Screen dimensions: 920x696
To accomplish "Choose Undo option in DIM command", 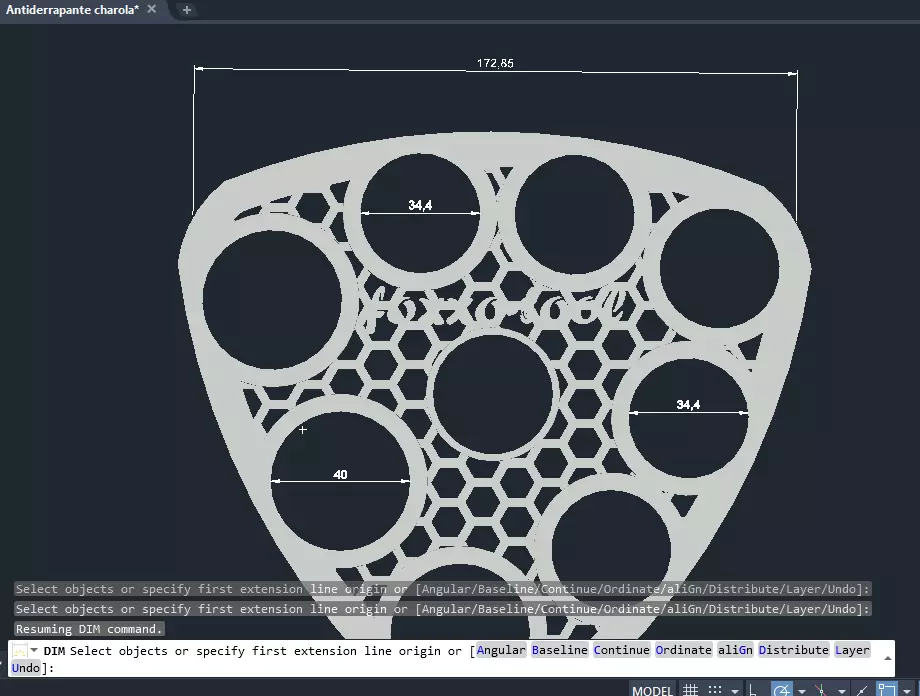I will tap(26, 668).
